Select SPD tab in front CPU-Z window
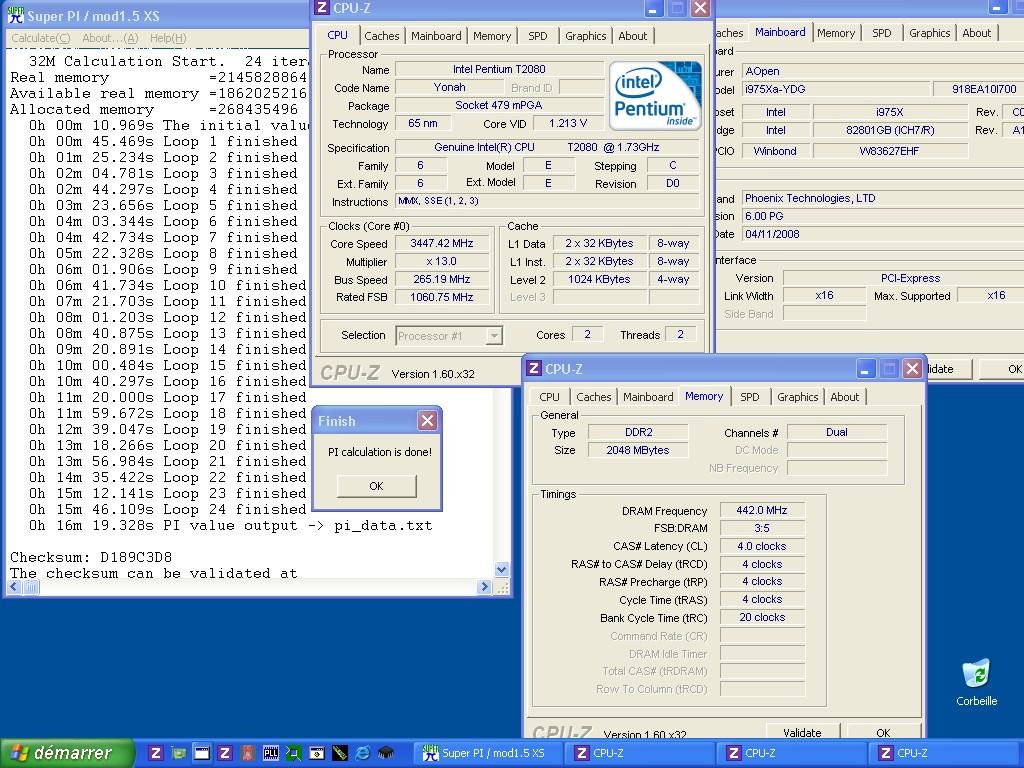Viewport: 1024px width, 768px height. (x=537, y=36)
